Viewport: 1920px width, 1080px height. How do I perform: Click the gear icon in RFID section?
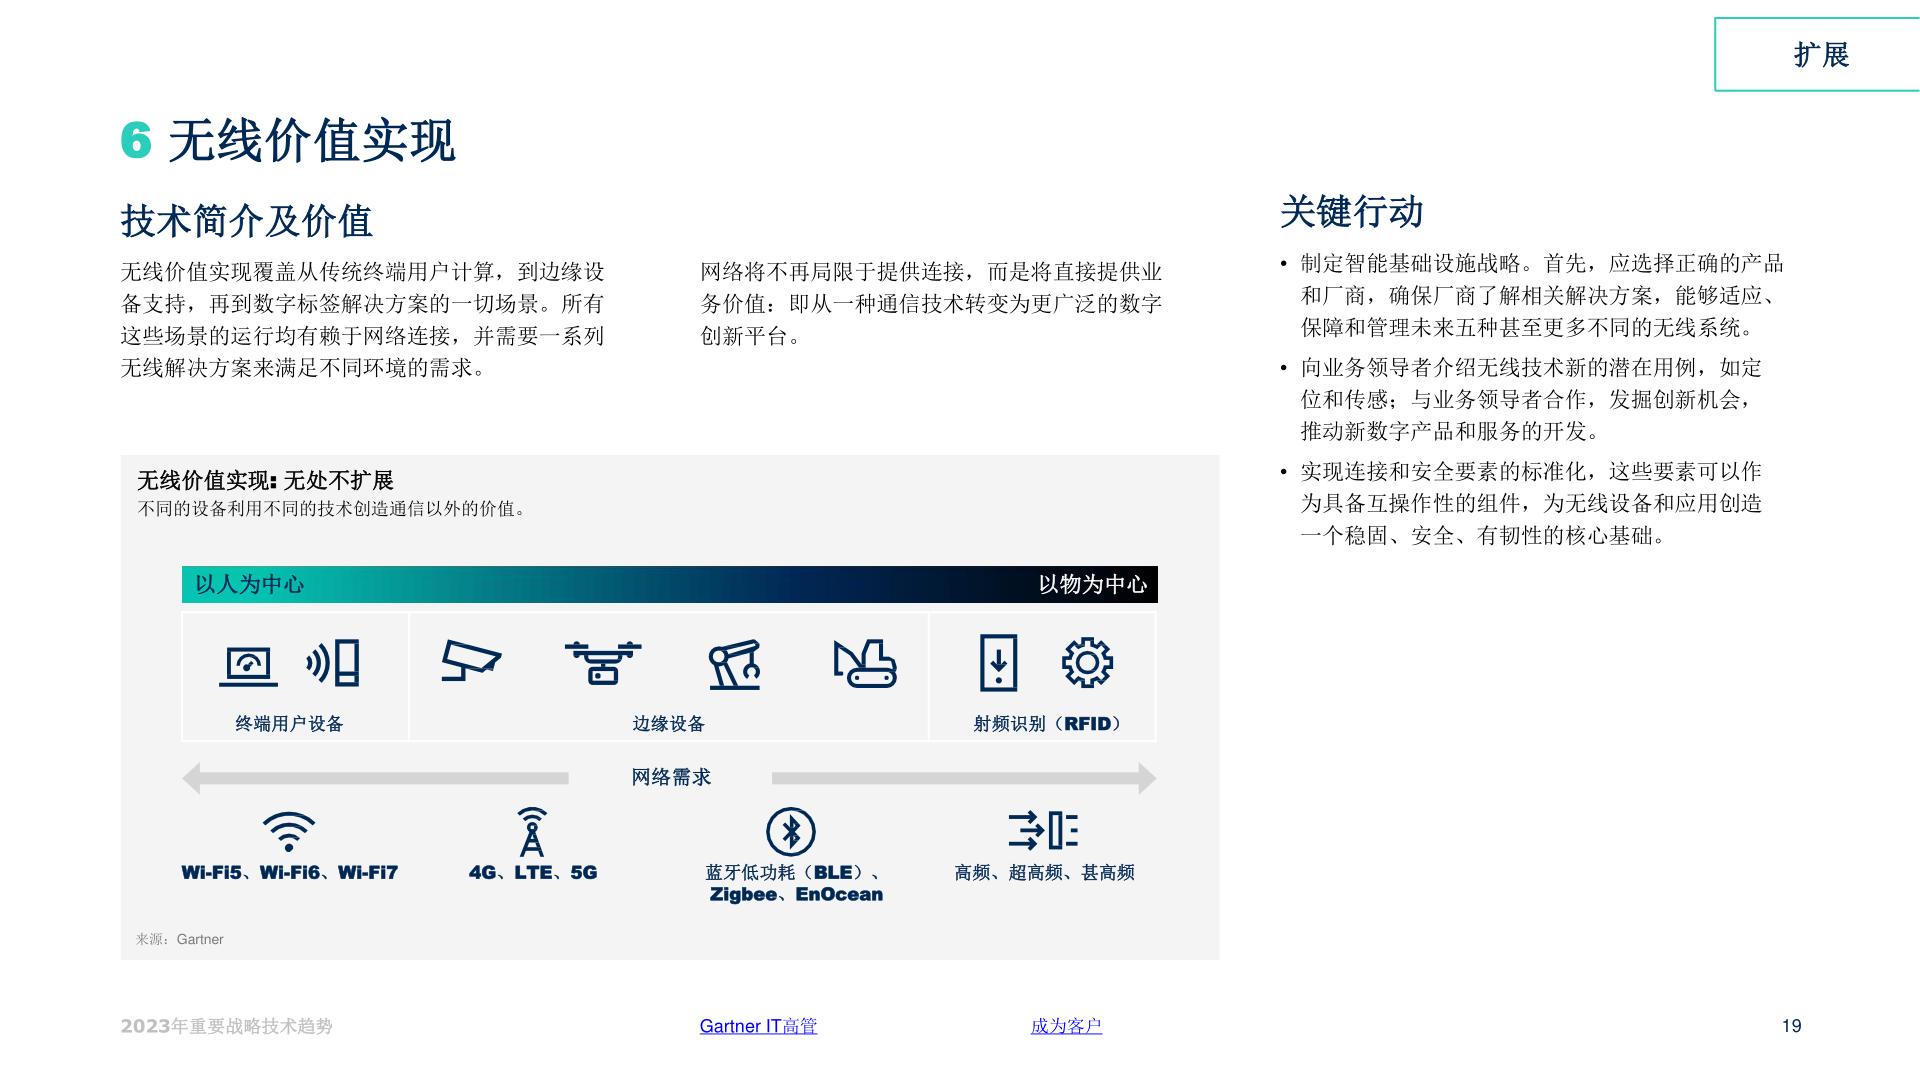[1087, 662]
